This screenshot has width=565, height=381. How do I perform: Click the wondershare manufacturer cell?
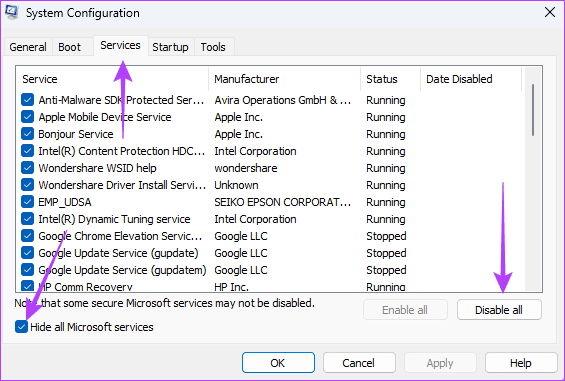tap(246, 168)
